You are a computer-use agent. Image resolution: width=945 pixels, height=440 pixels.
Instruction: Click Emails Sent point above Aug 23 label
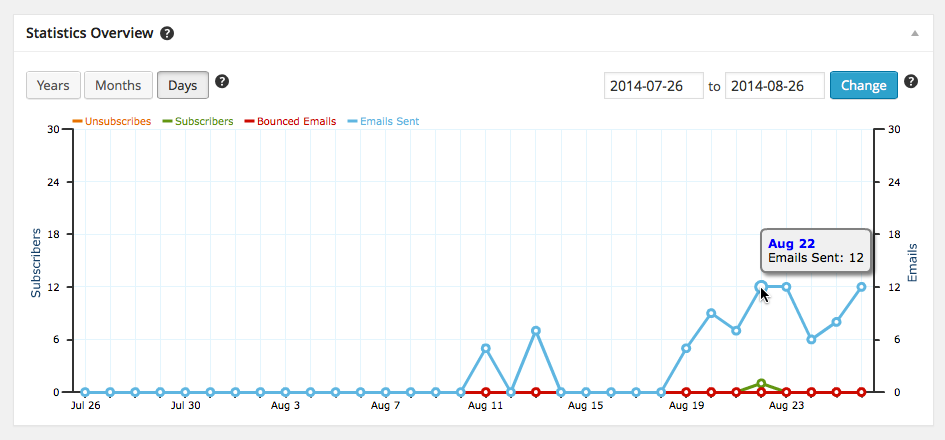[x=786, y=287]
